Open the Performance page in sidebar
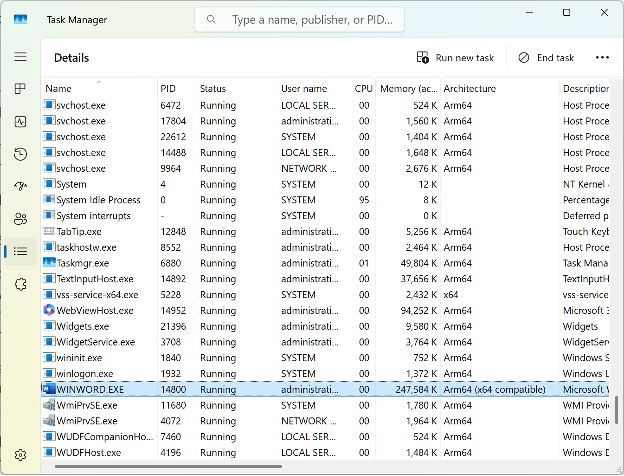Screen dimensions: 624x476 [x=20, y=121]
